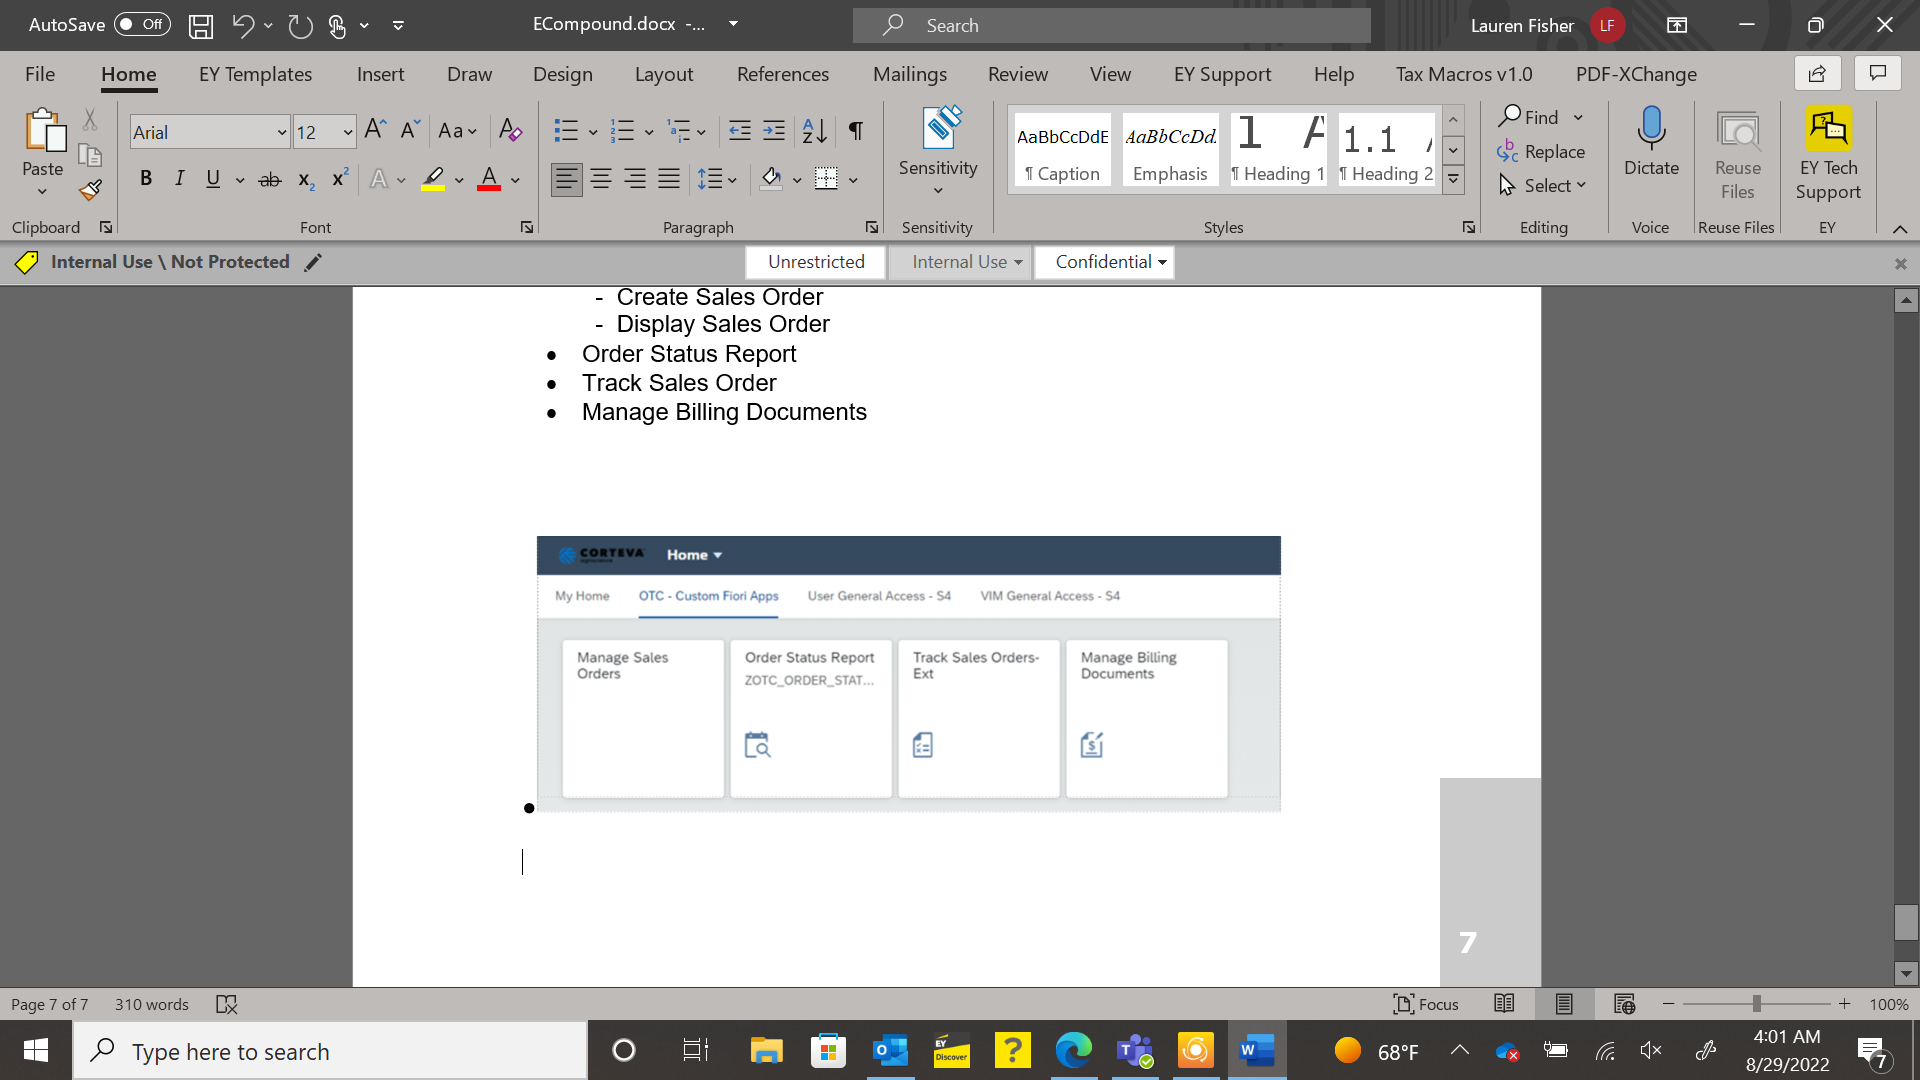Image resolution: width=1920 pixels, height=1080 pixels.
Task: Expand the Confidential sensitivity dropdown
Action: [1162, 262]
